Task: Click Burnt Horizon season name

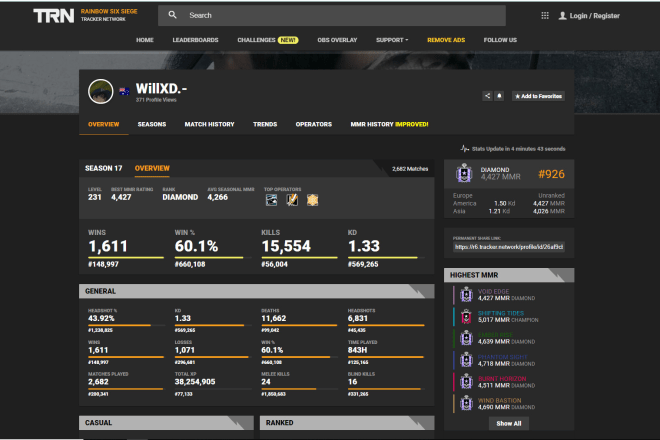Action: click(502, 379)
